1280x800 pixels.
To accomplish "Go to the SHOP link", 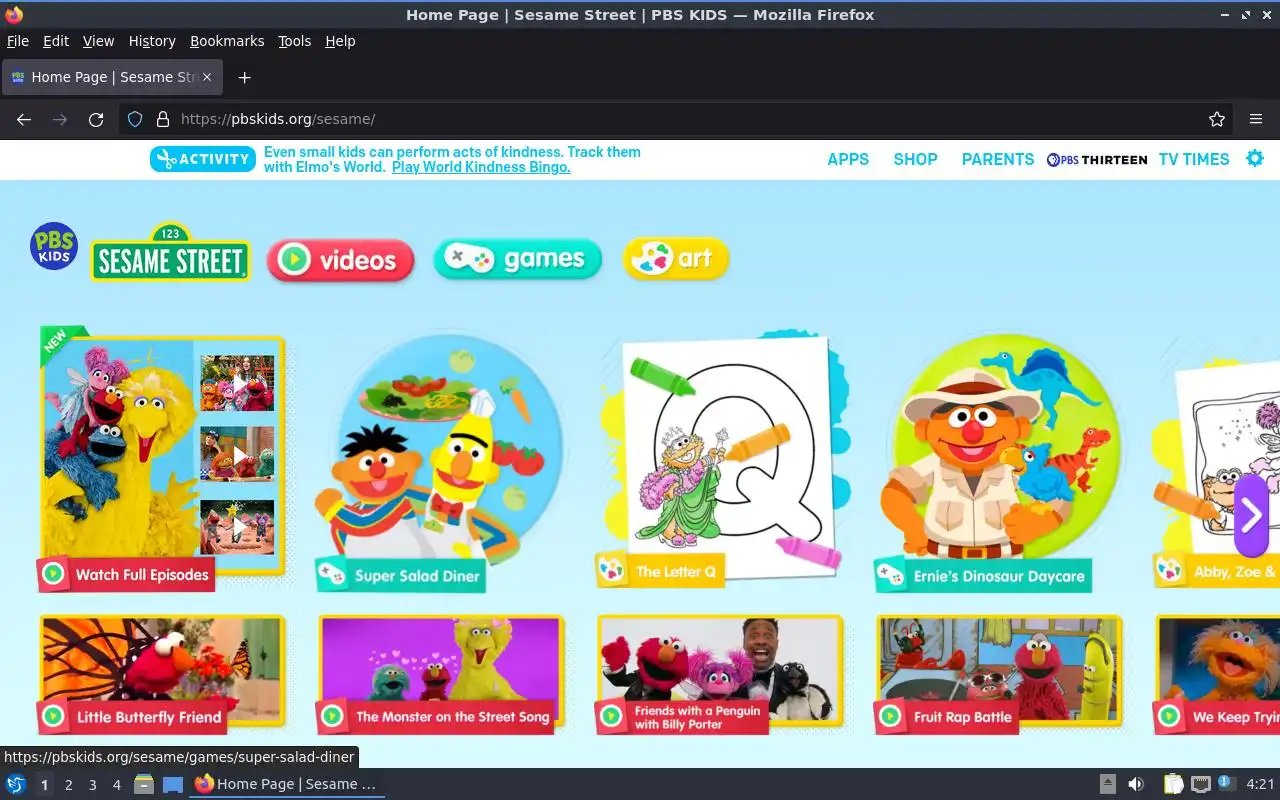I will (915, 159).
